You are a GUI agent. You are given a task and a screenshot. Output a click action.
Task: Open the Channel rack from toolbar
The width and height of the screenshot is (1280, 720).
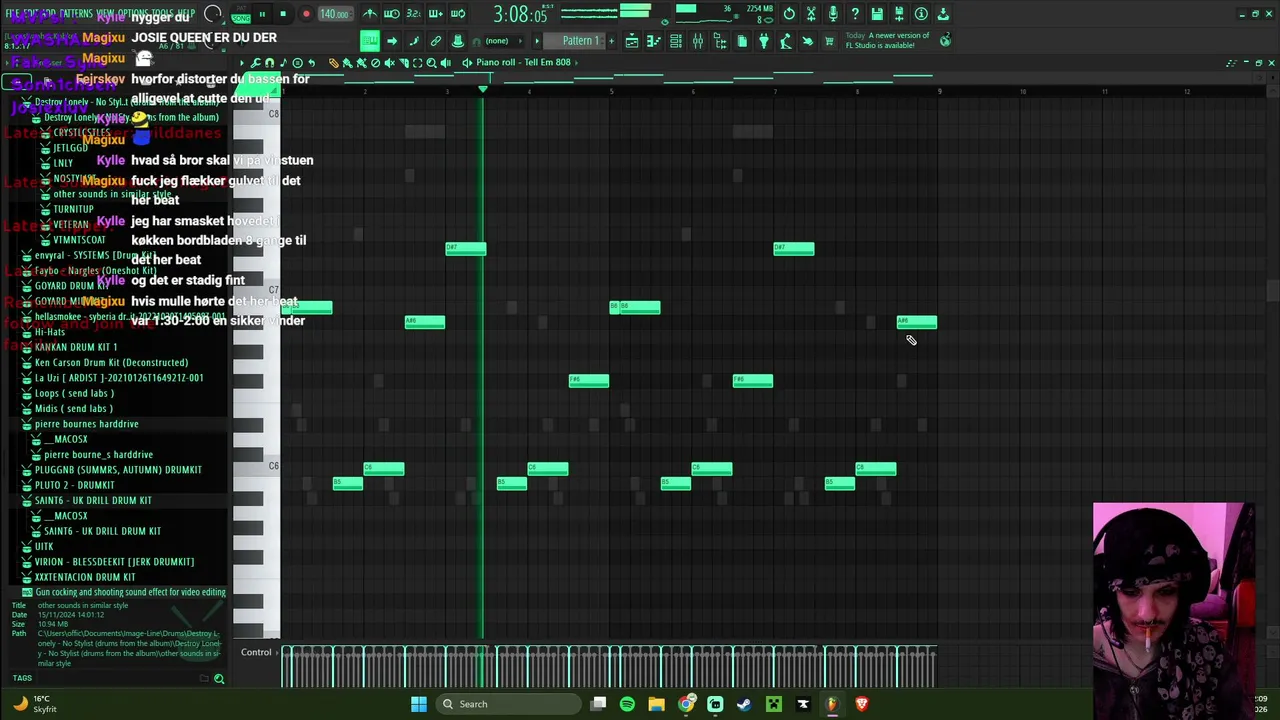[x=676, y=41]
